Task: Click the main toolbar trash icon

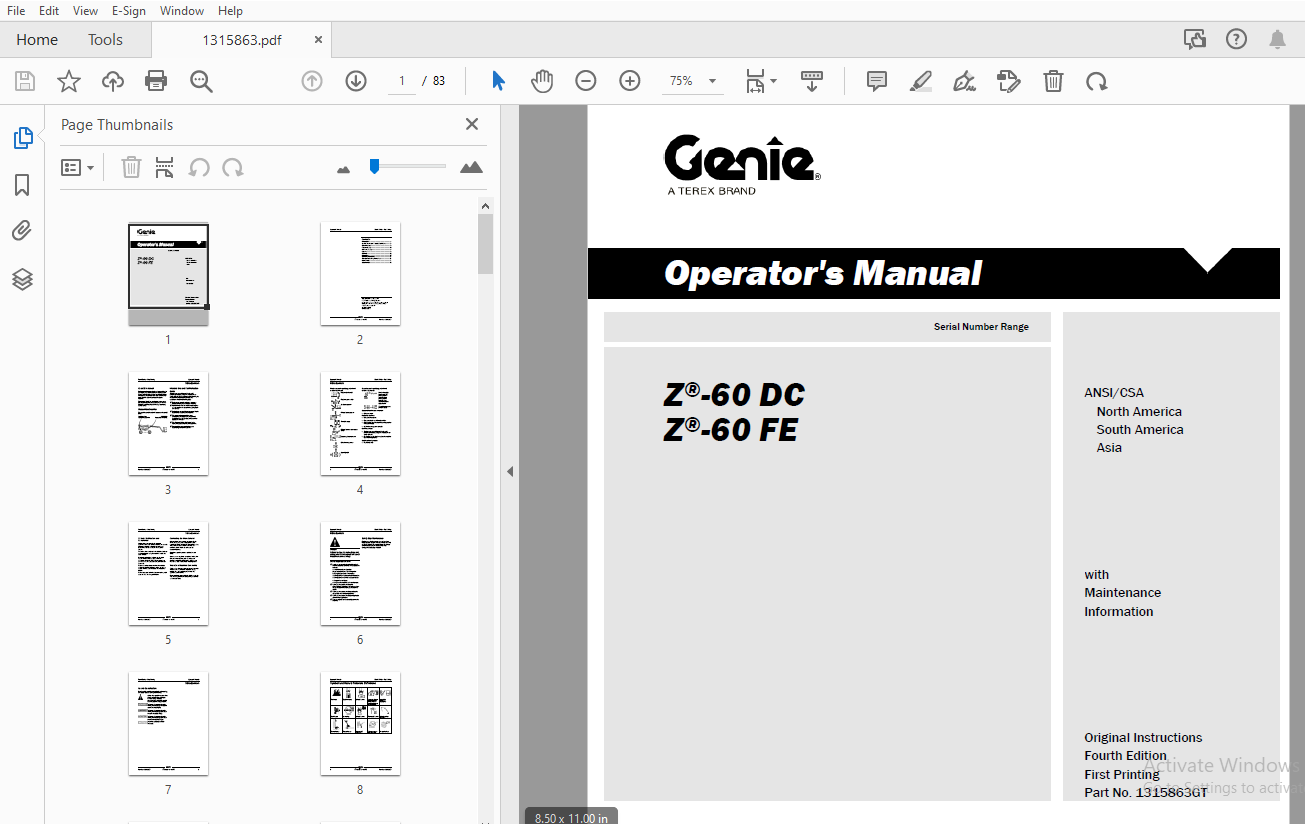Action: 1053,81
